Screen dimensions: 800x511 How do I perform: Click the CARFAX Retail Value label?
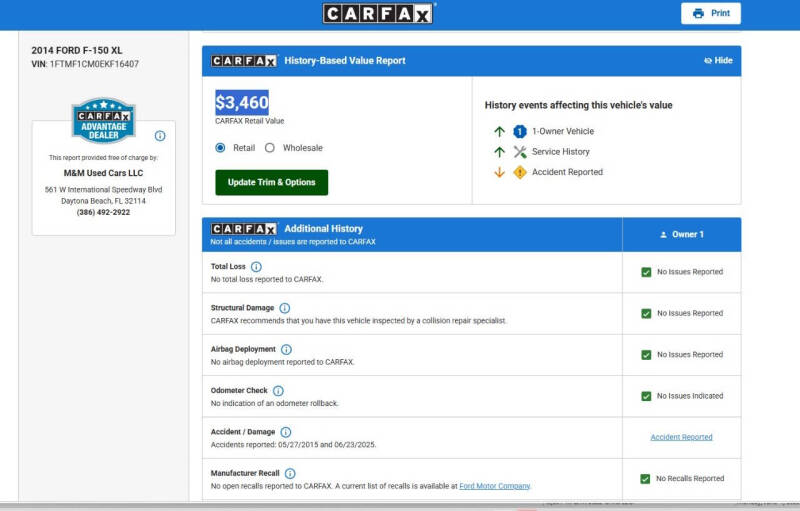pos(249,121)
